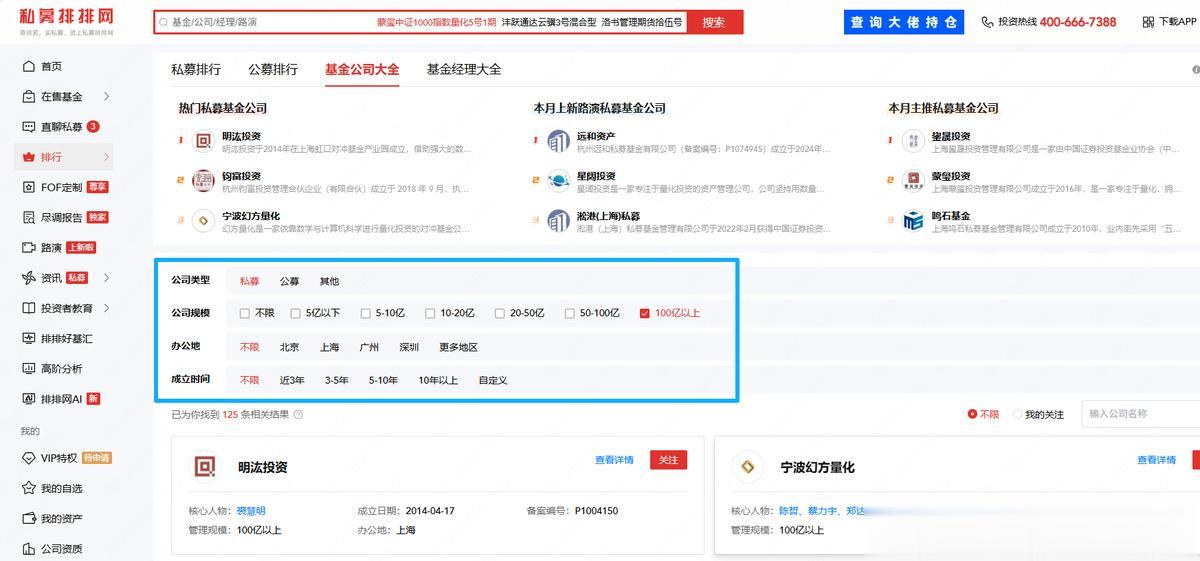Click the 星阔投资 logo

(558, 181)
